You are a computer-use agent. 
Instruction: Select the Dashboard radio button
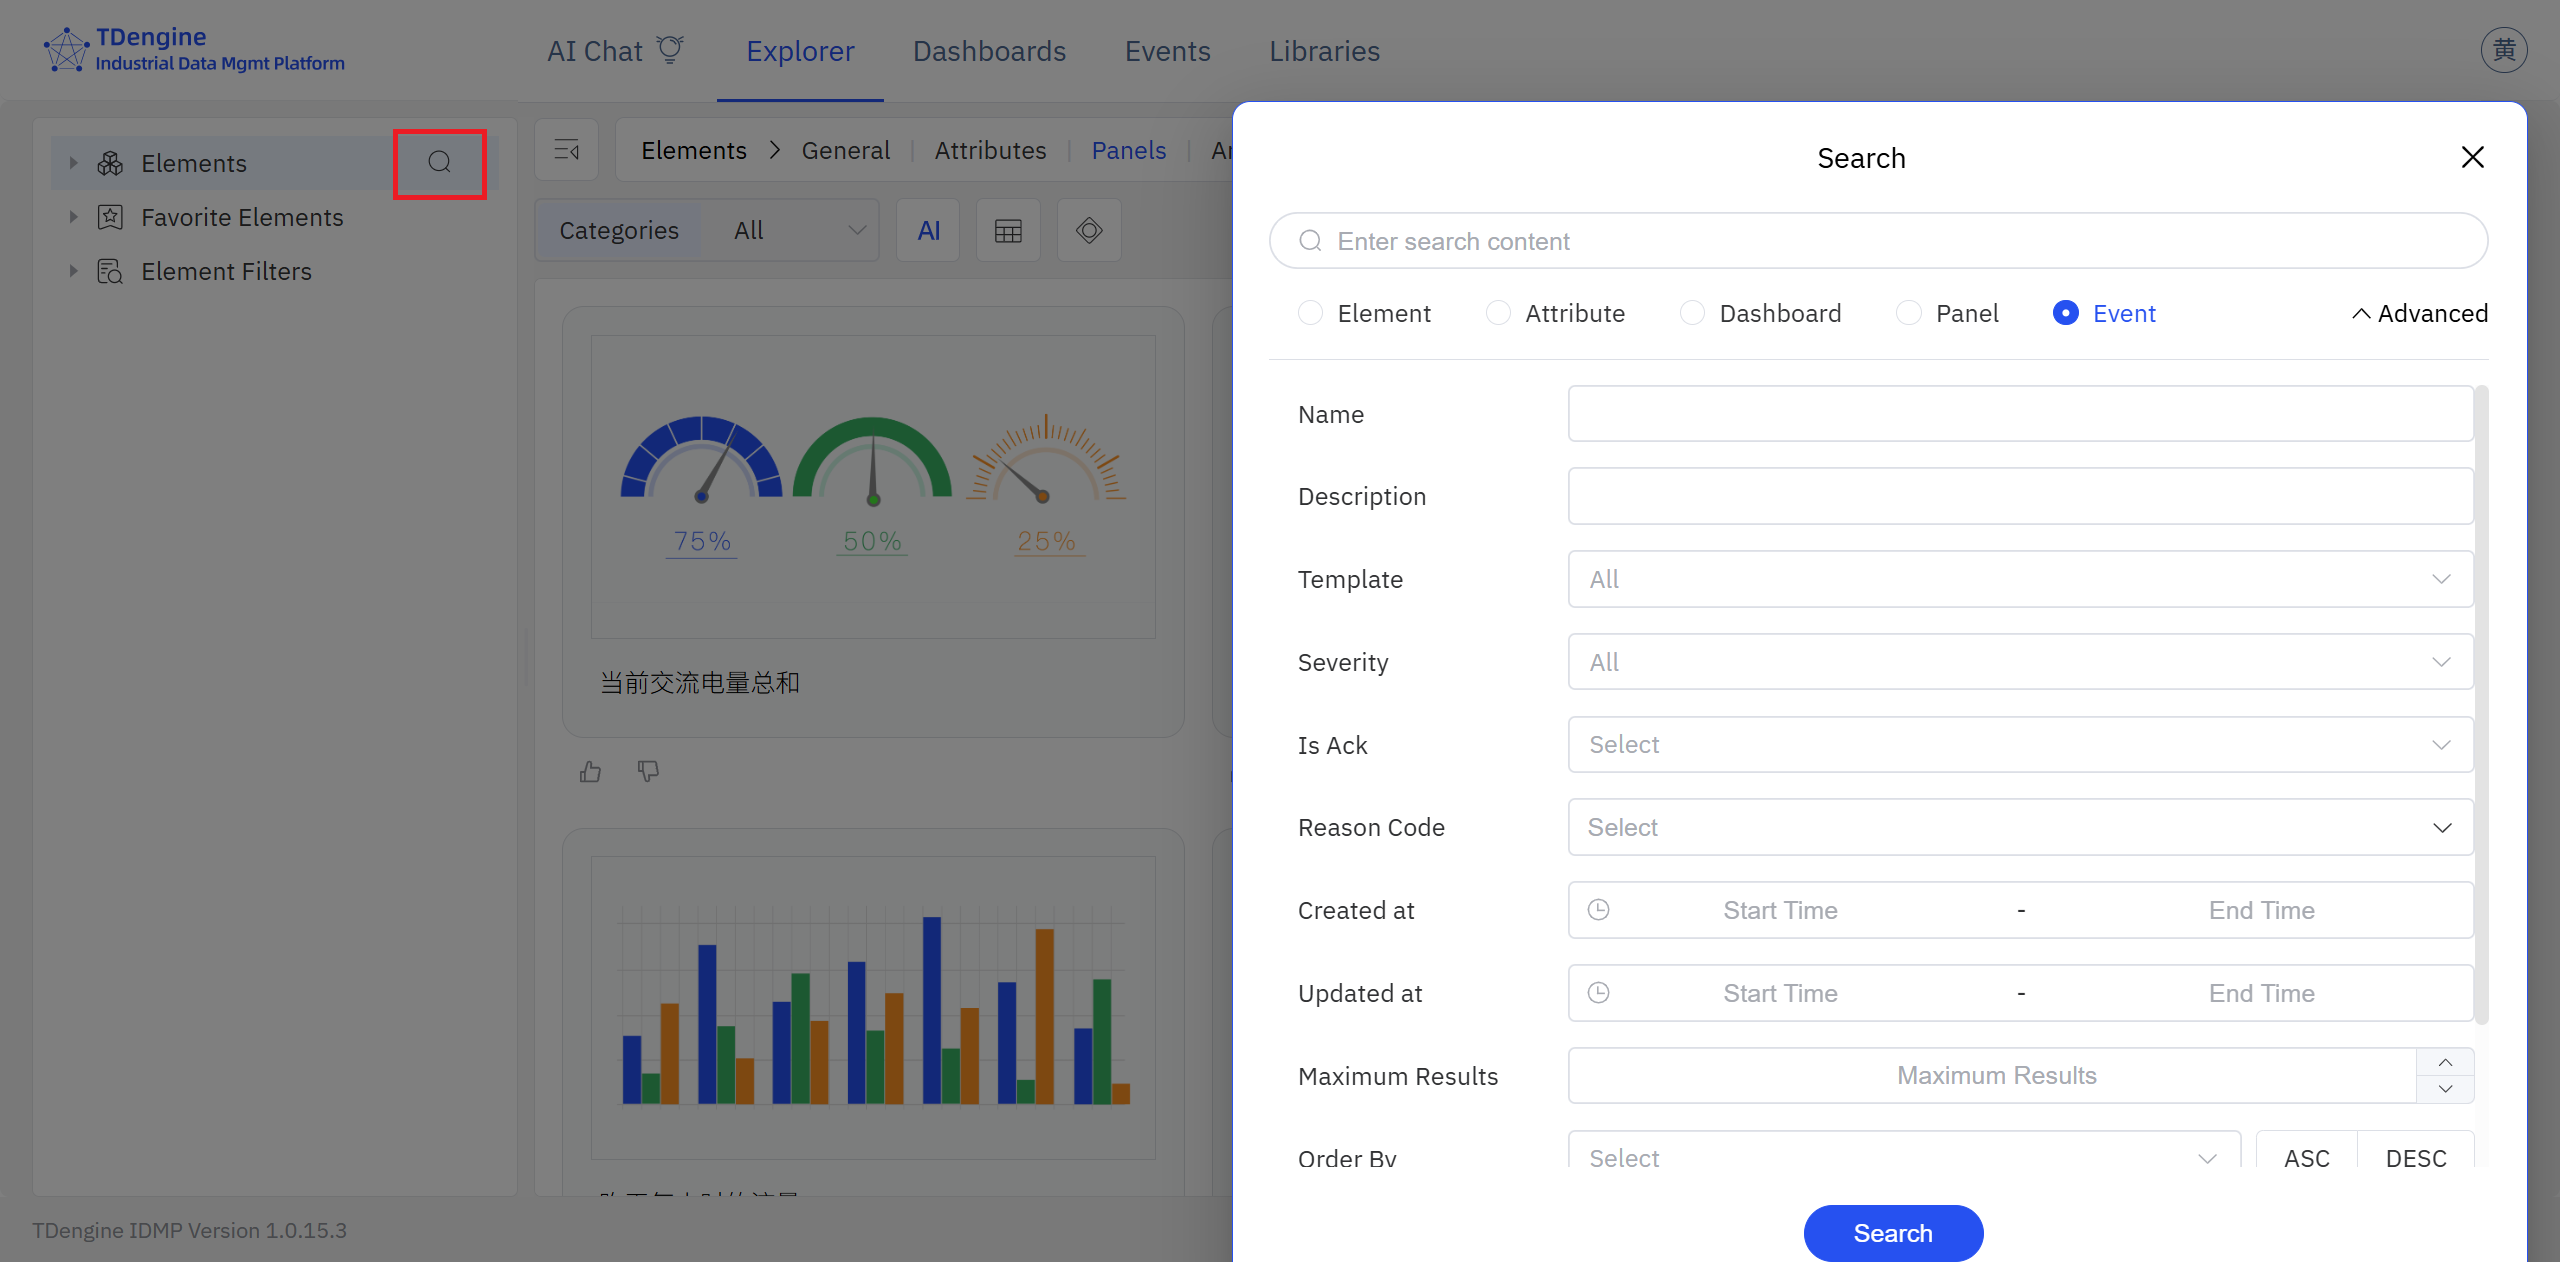[1691, 313]
